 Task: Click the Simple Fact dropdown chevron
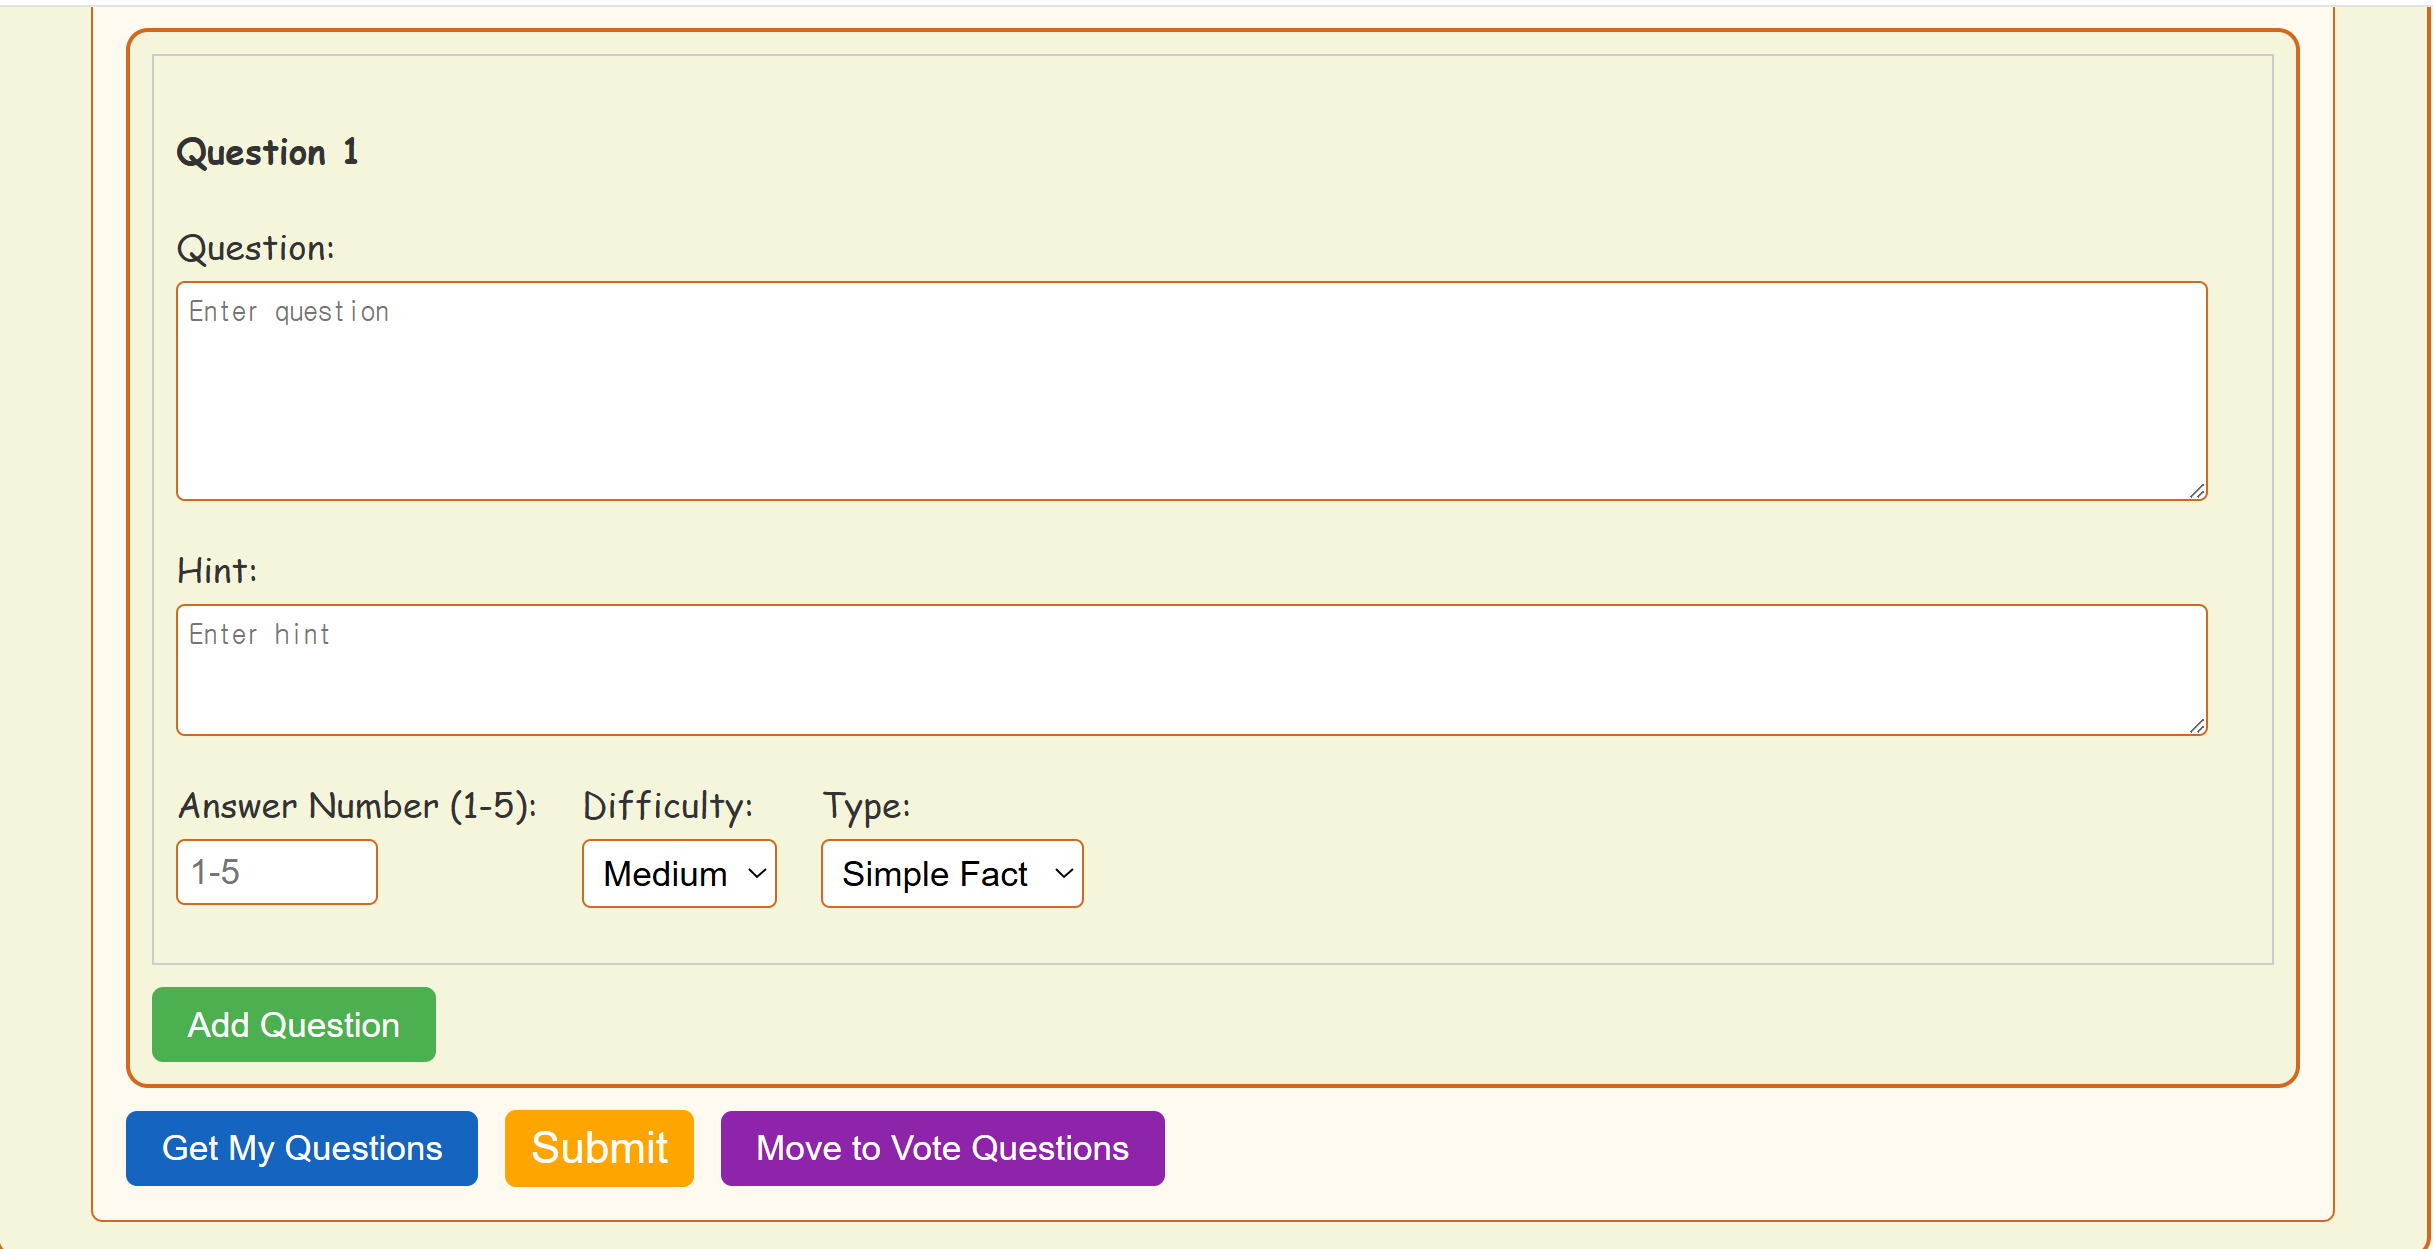click(x=1063, y=874)
